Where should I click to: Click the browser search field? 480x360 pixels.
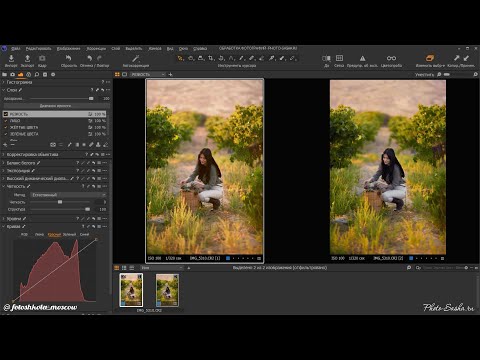click(443, 268)
